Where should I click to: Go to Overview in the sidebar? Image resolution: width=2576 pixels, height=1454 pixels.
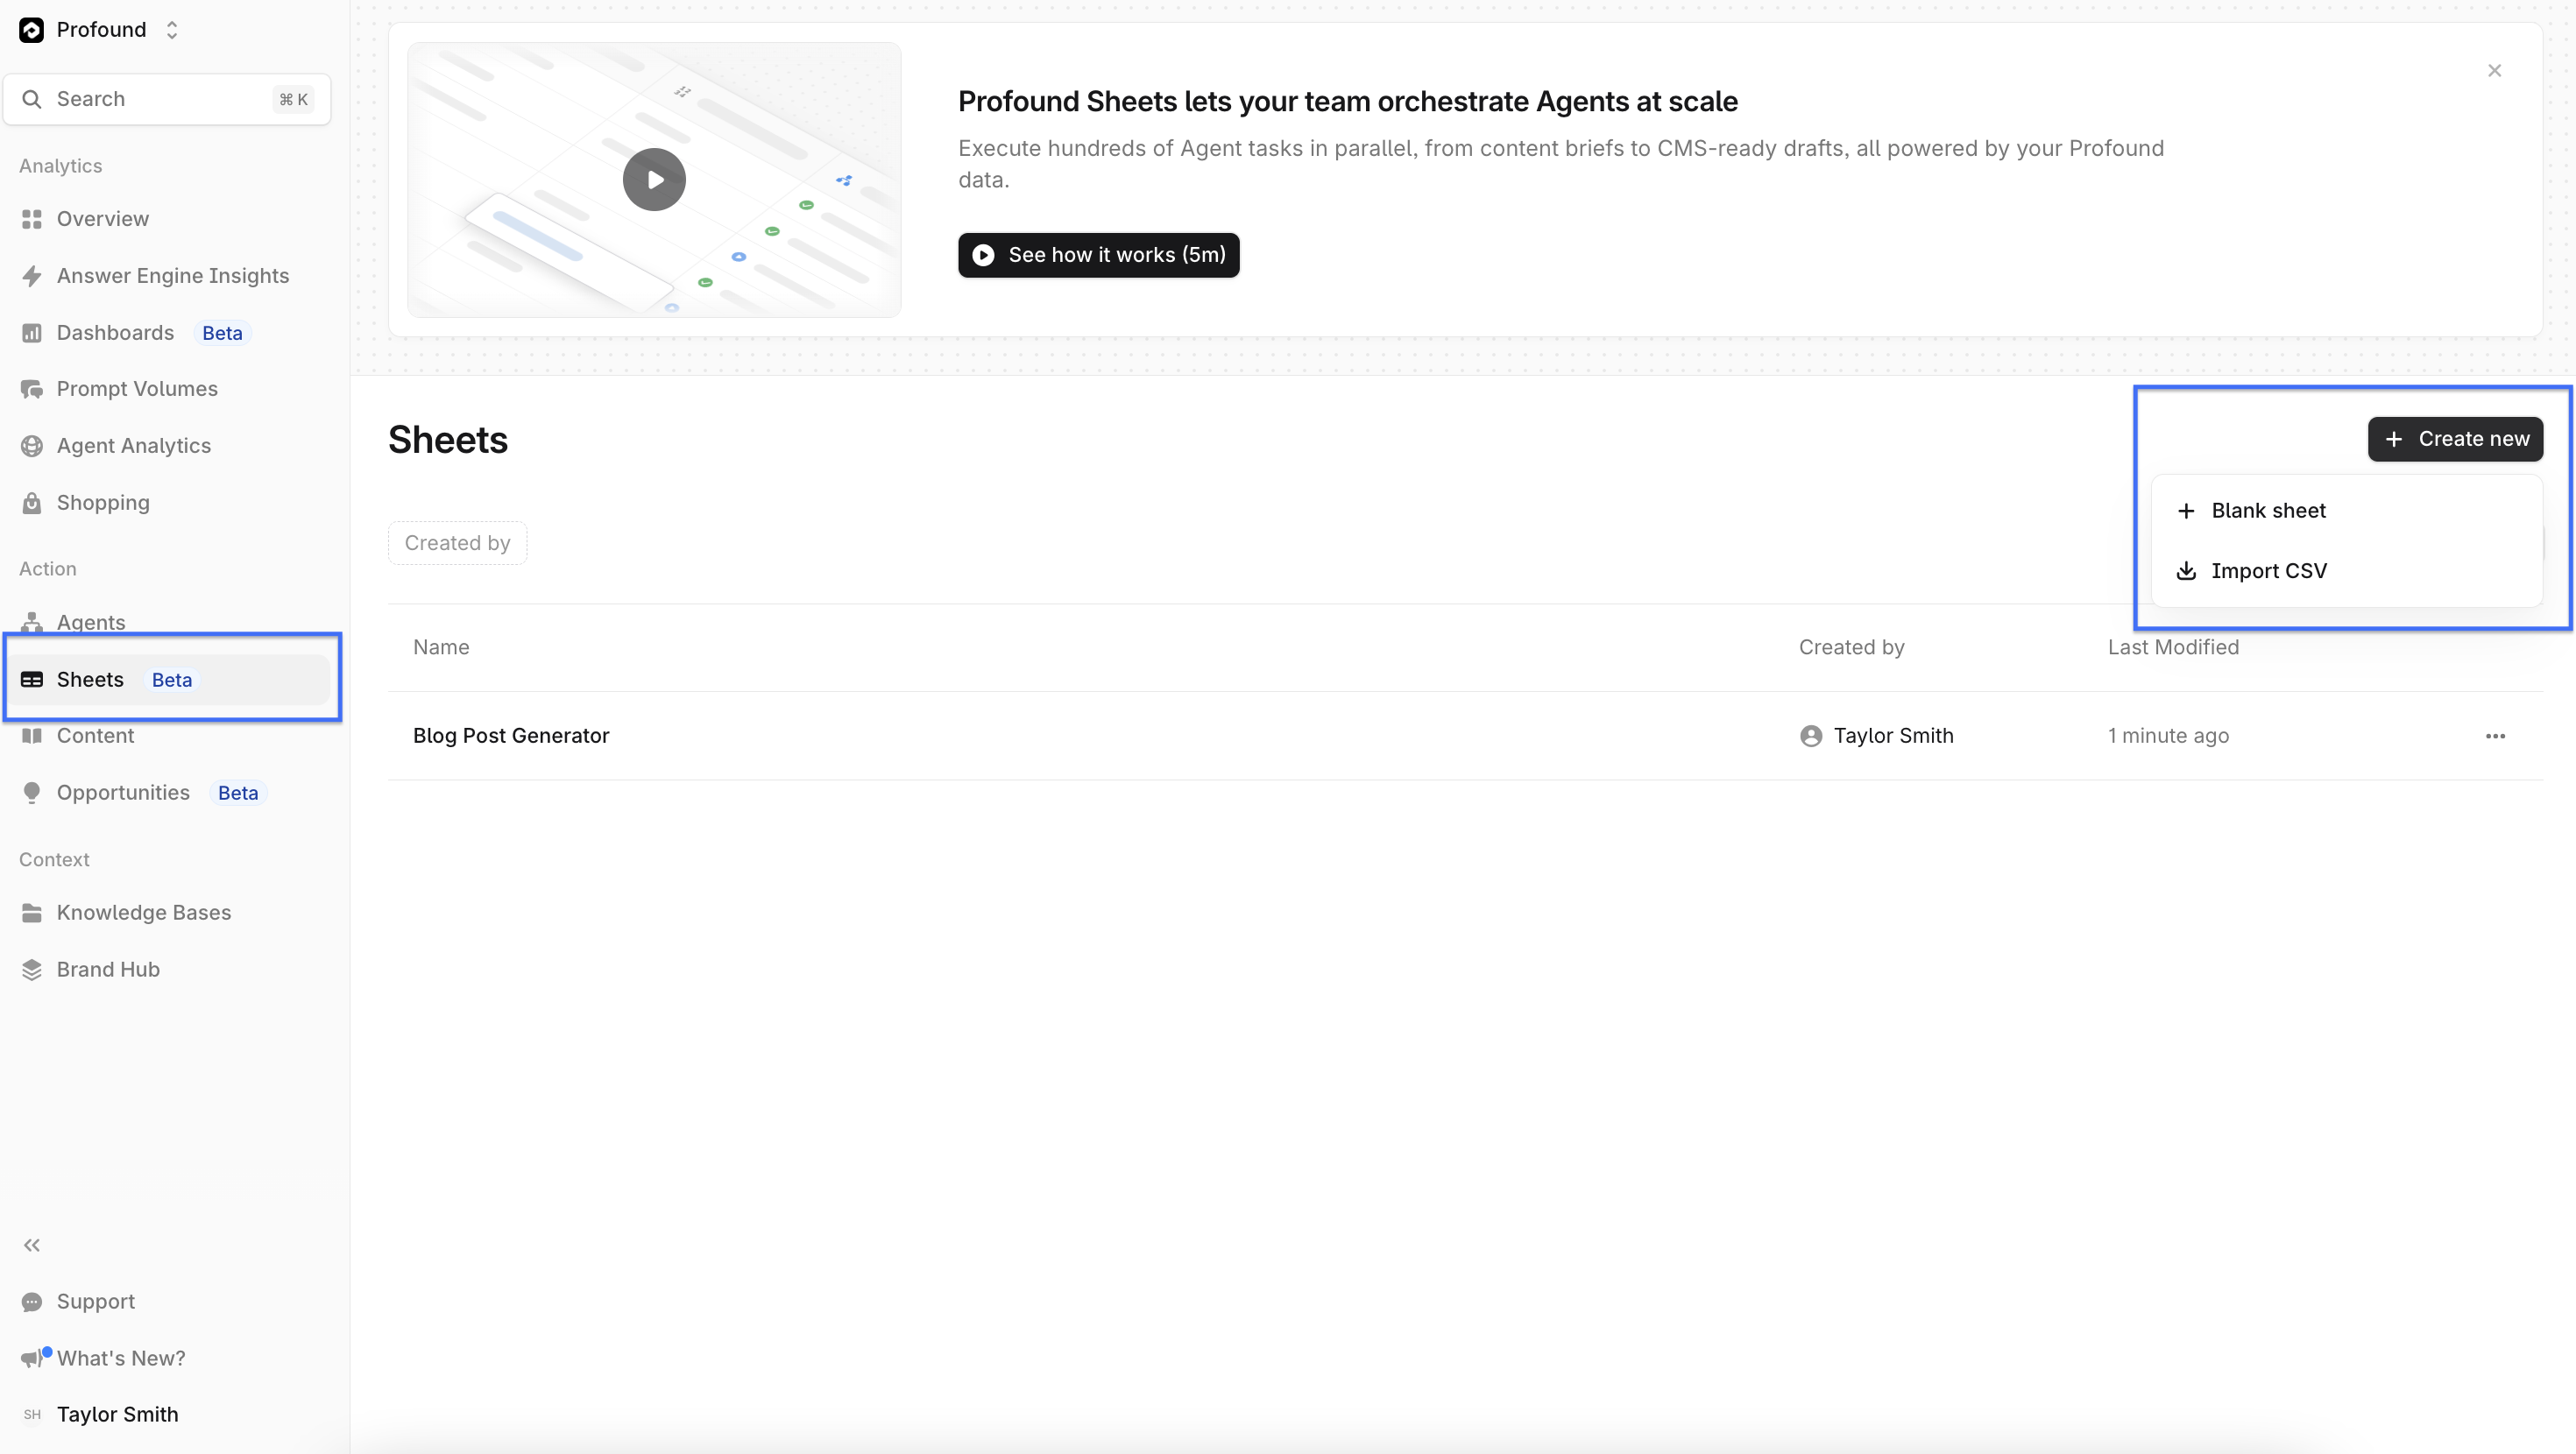(x=103, y=219)
